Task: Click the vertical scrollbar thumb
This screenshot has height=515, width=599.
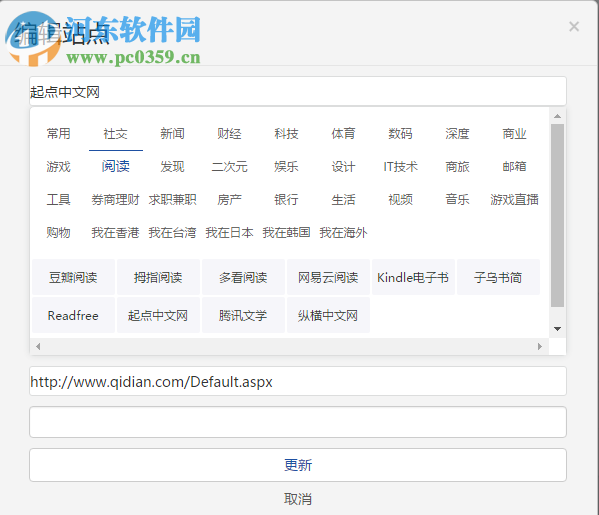Action: (x=557, y=215)
